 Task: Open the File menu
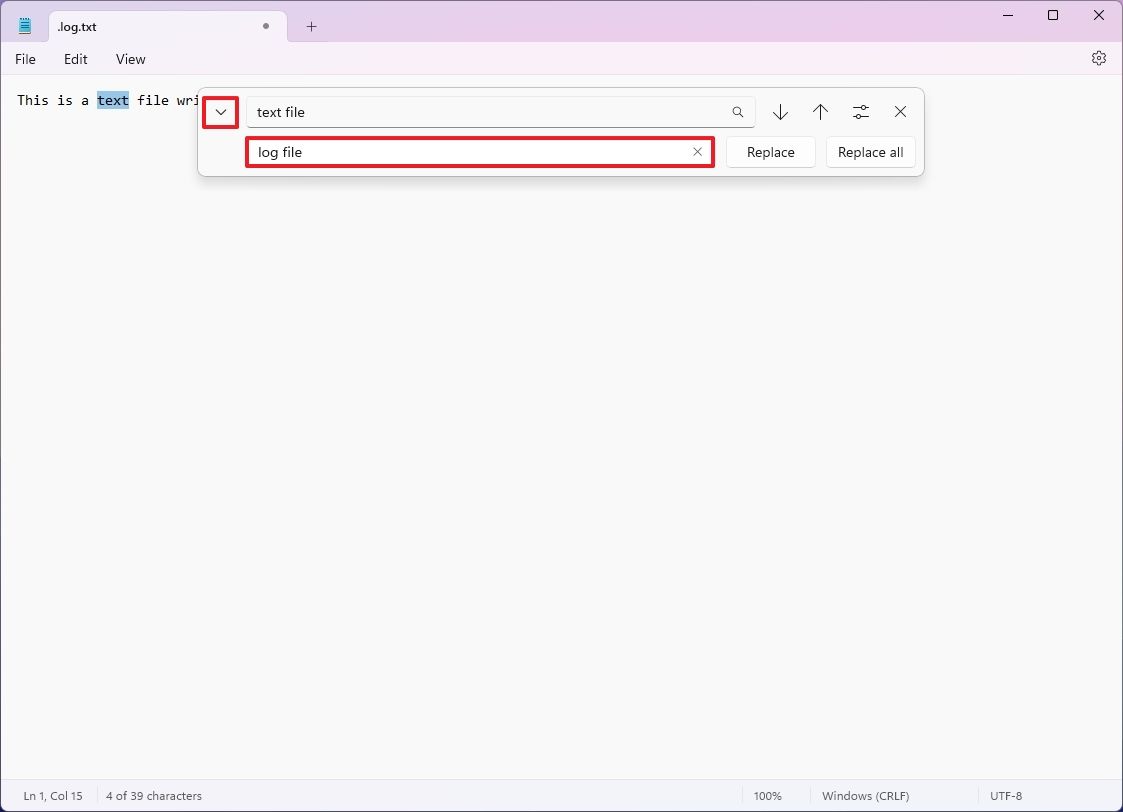[25, 59]
